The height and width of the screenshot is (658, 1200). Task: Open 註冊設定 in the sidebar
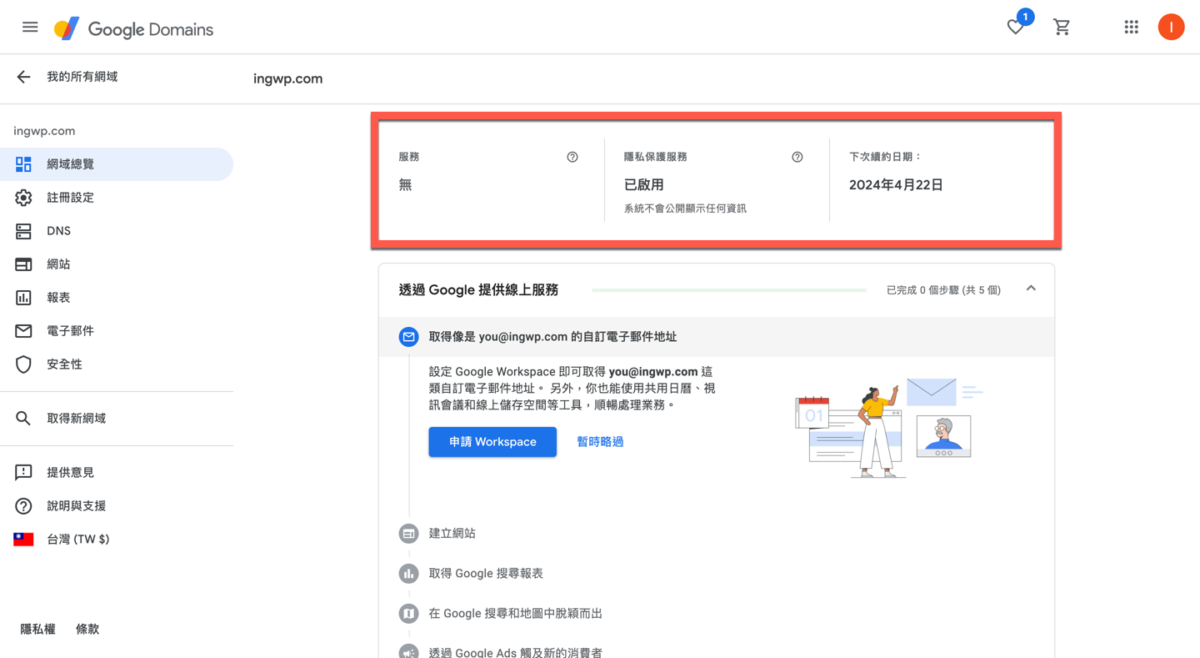coord(116,198)
